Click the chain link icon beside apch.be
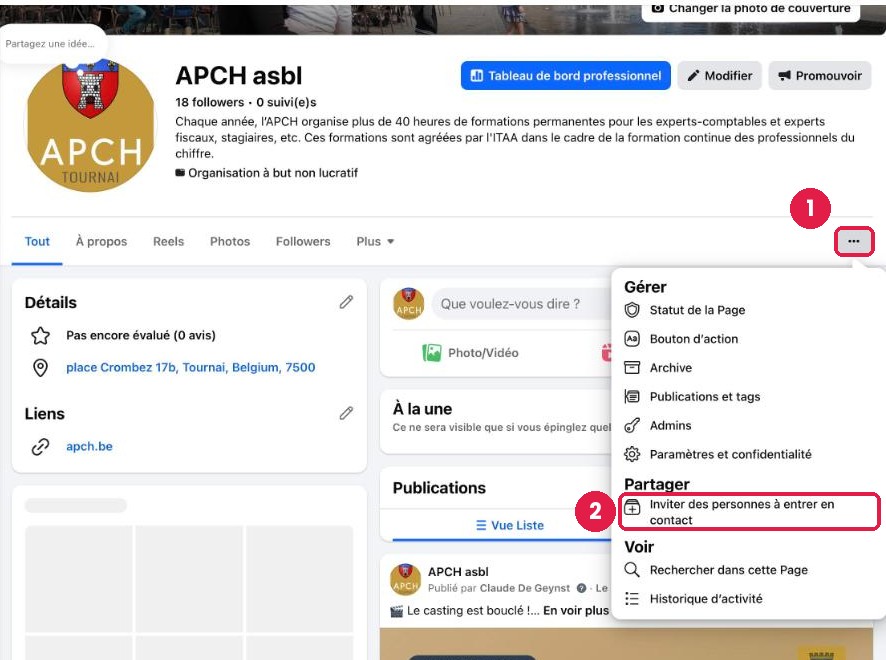 coord(40,446)
